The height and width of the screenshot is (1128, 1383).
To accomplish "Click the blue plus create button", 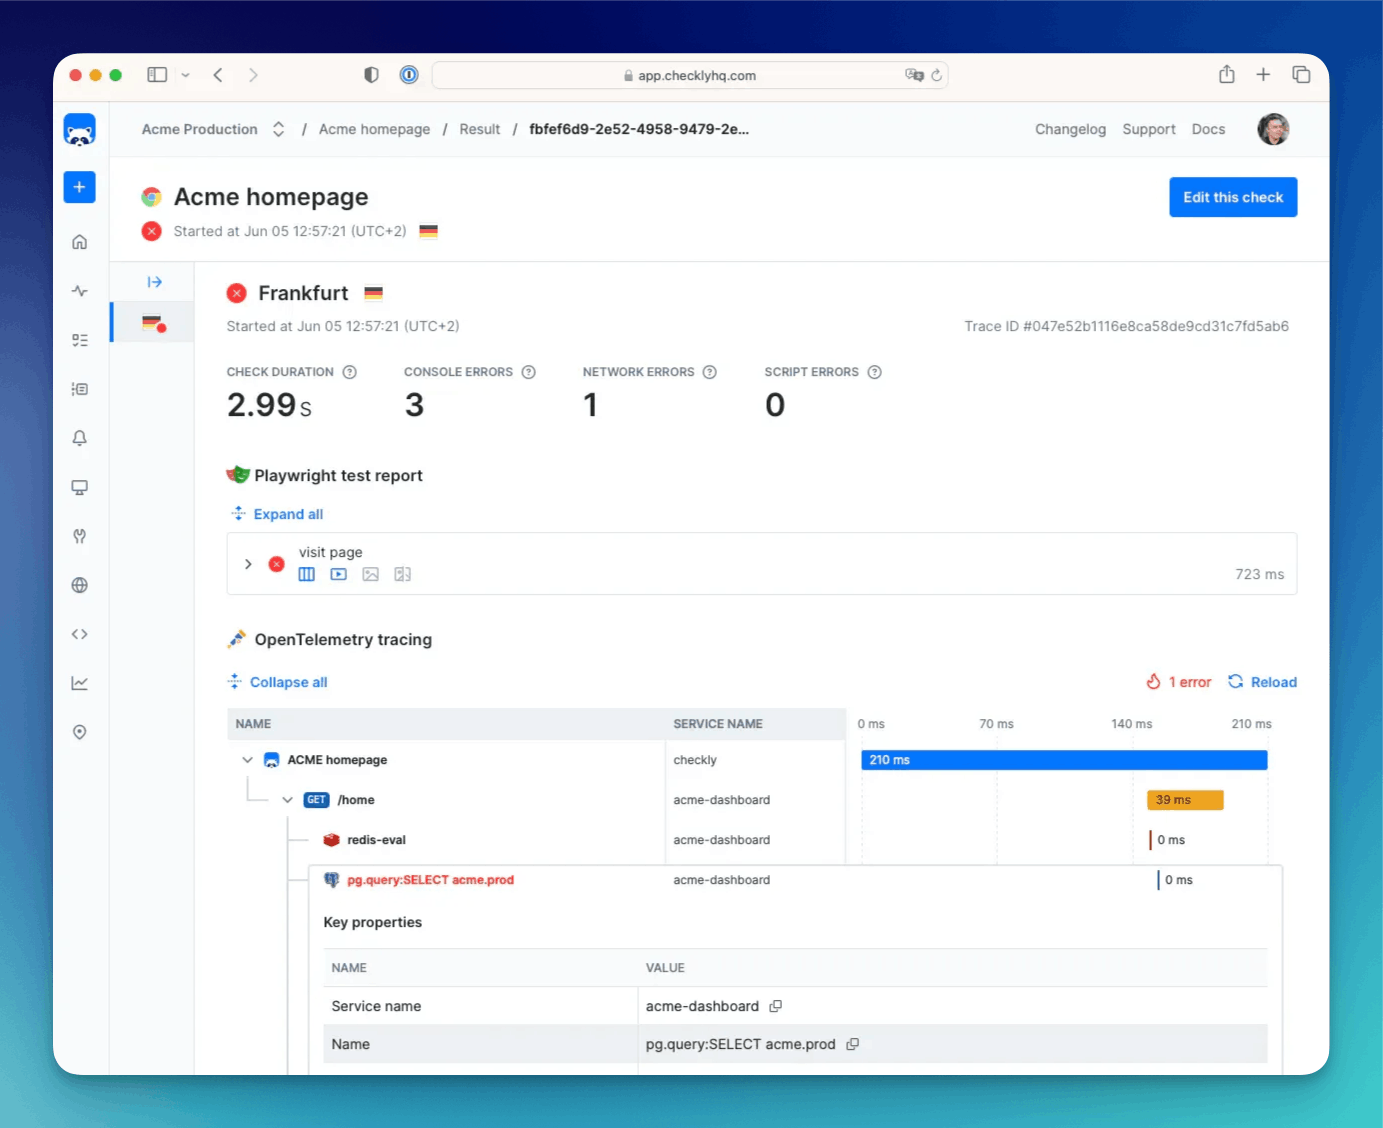I will coord(80,187).
